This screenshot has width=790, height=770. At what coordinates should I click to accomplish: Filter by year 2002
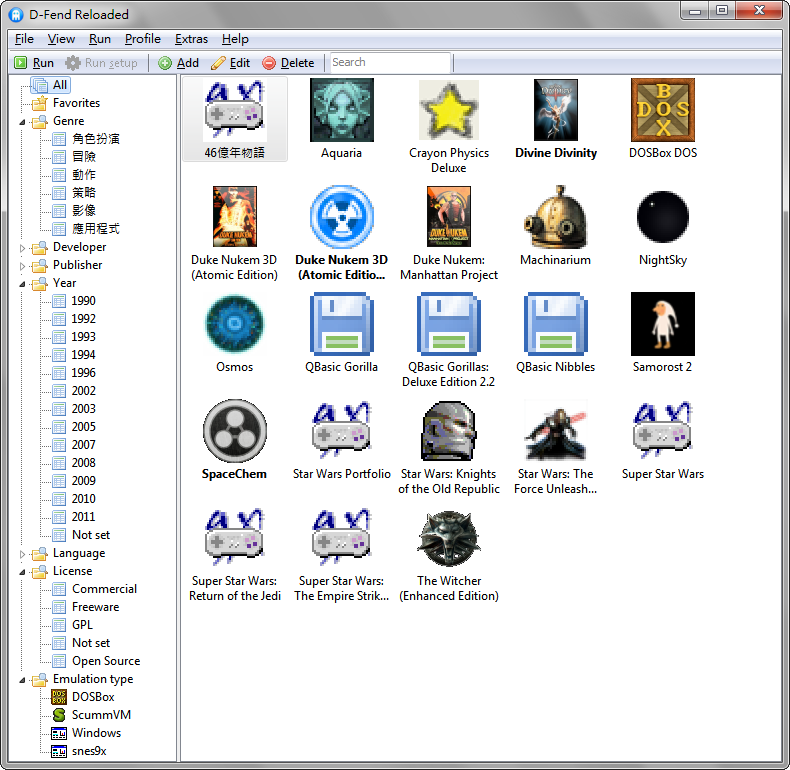click(x=84, y=391)
